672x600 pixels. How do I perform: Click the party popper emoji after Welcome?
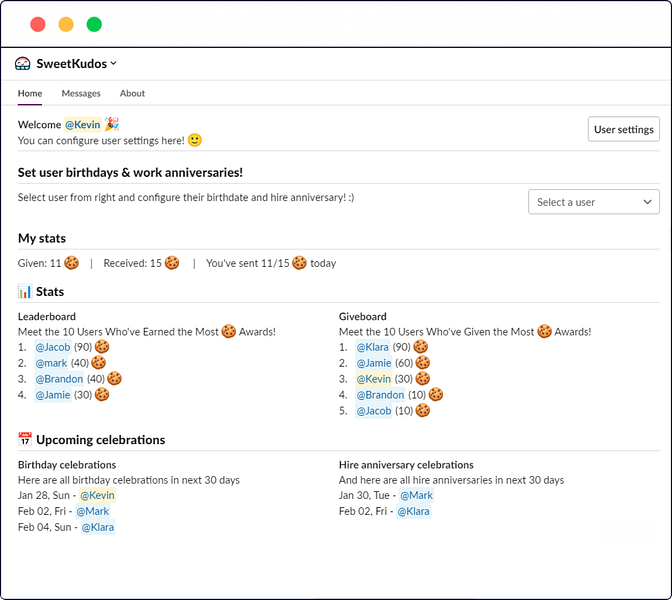click(112, 125)
